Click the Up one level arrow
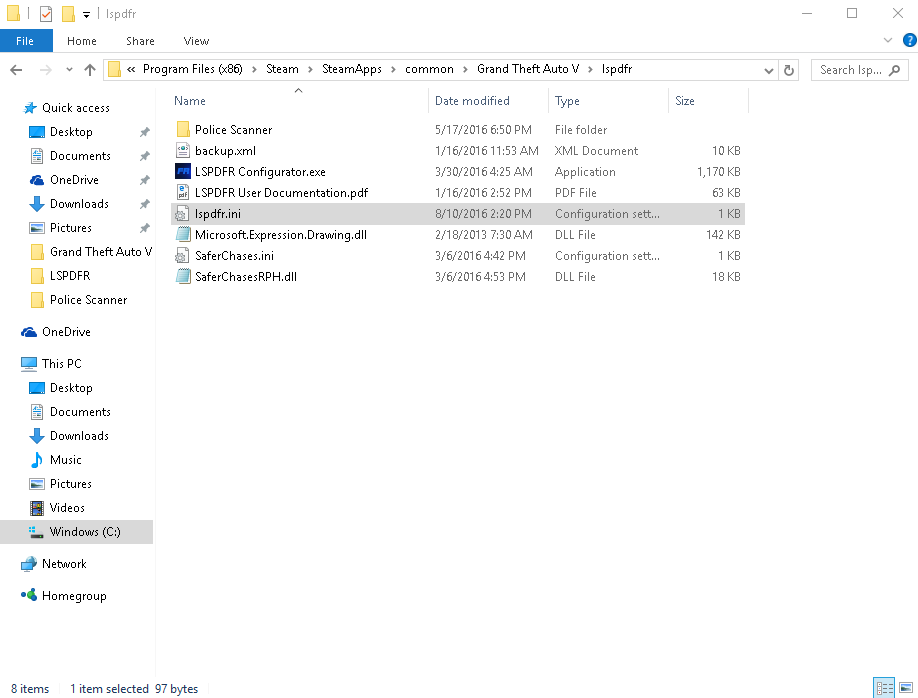The width and height of the screenshot is (918, 698). pos(90,70)
